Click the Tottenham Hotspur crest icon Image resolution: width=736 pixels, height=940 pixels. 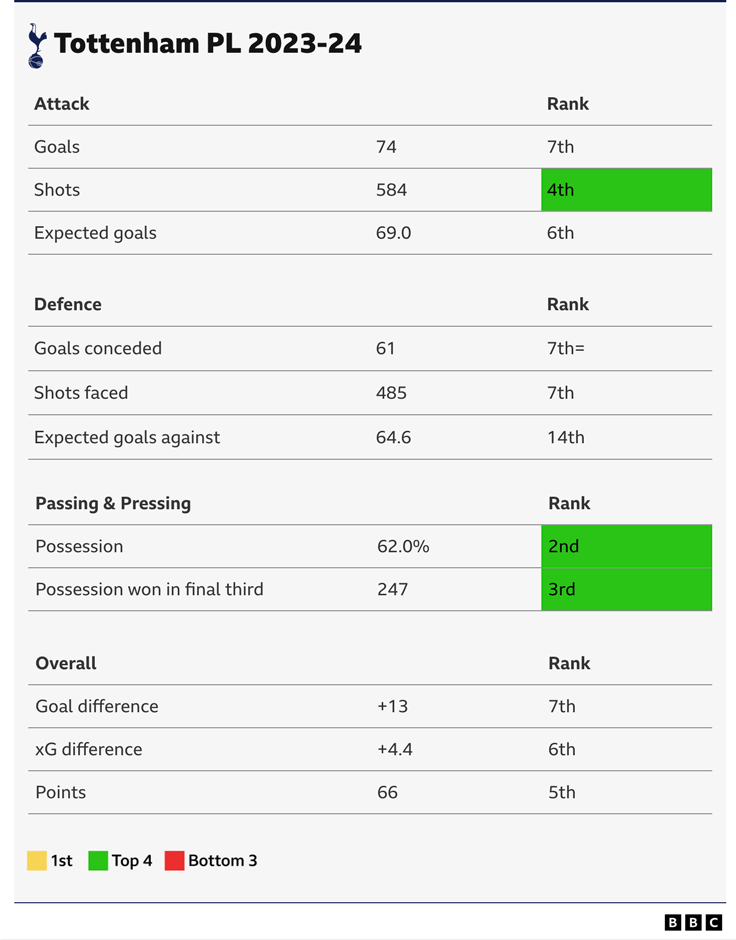(x=37, y=45)
